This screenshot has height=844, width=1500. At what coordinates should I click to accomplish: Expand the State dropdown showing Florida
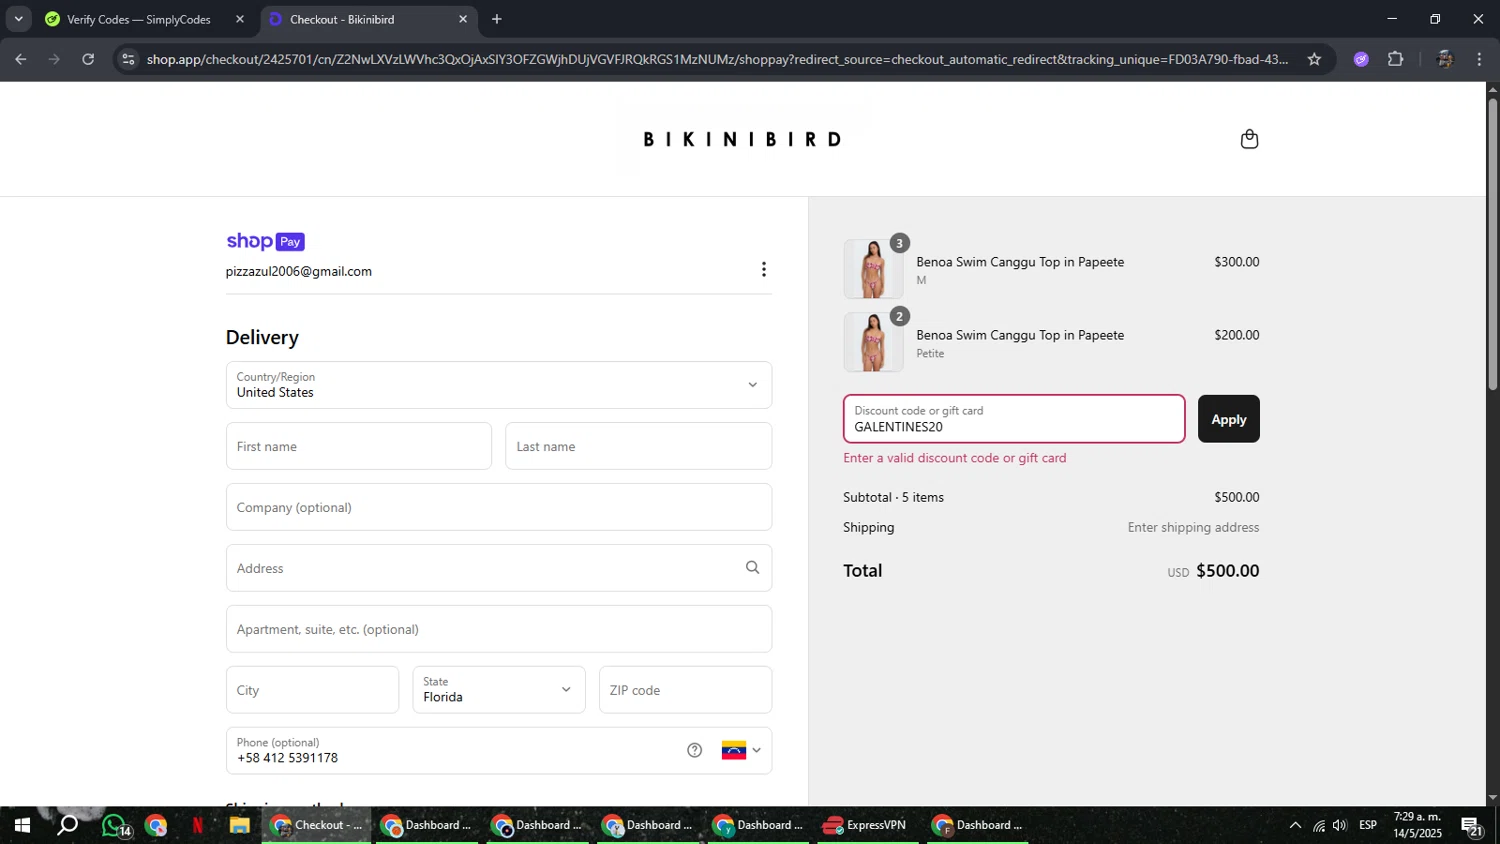(499, 690)
